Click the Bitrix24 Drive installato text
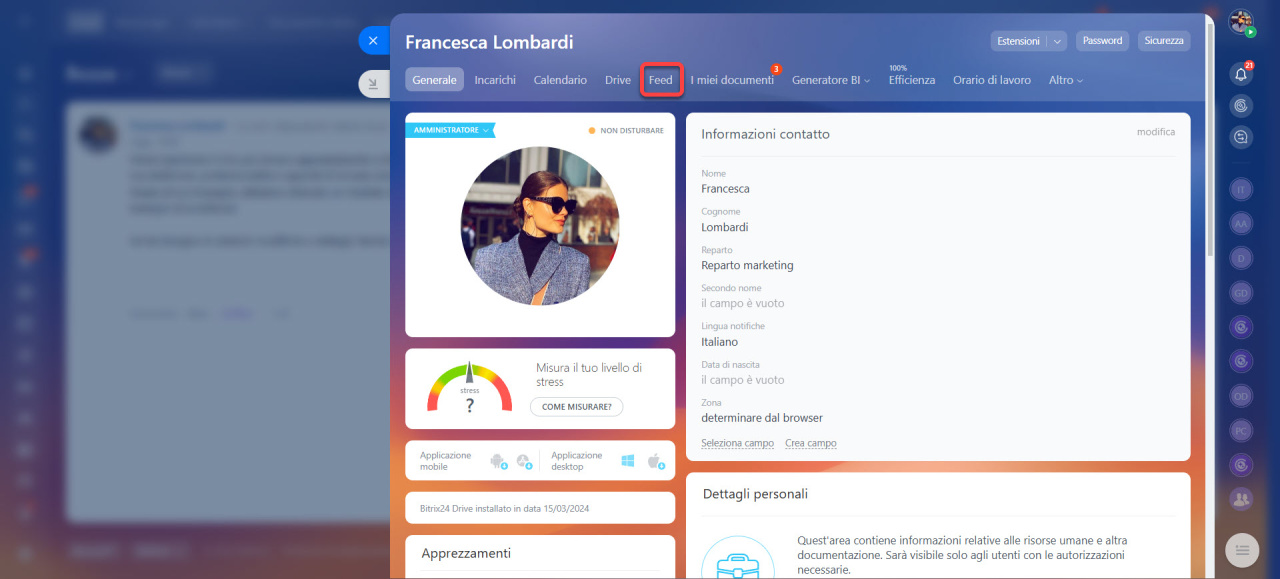Screen dimensions: 1280x579 (504, 508)
